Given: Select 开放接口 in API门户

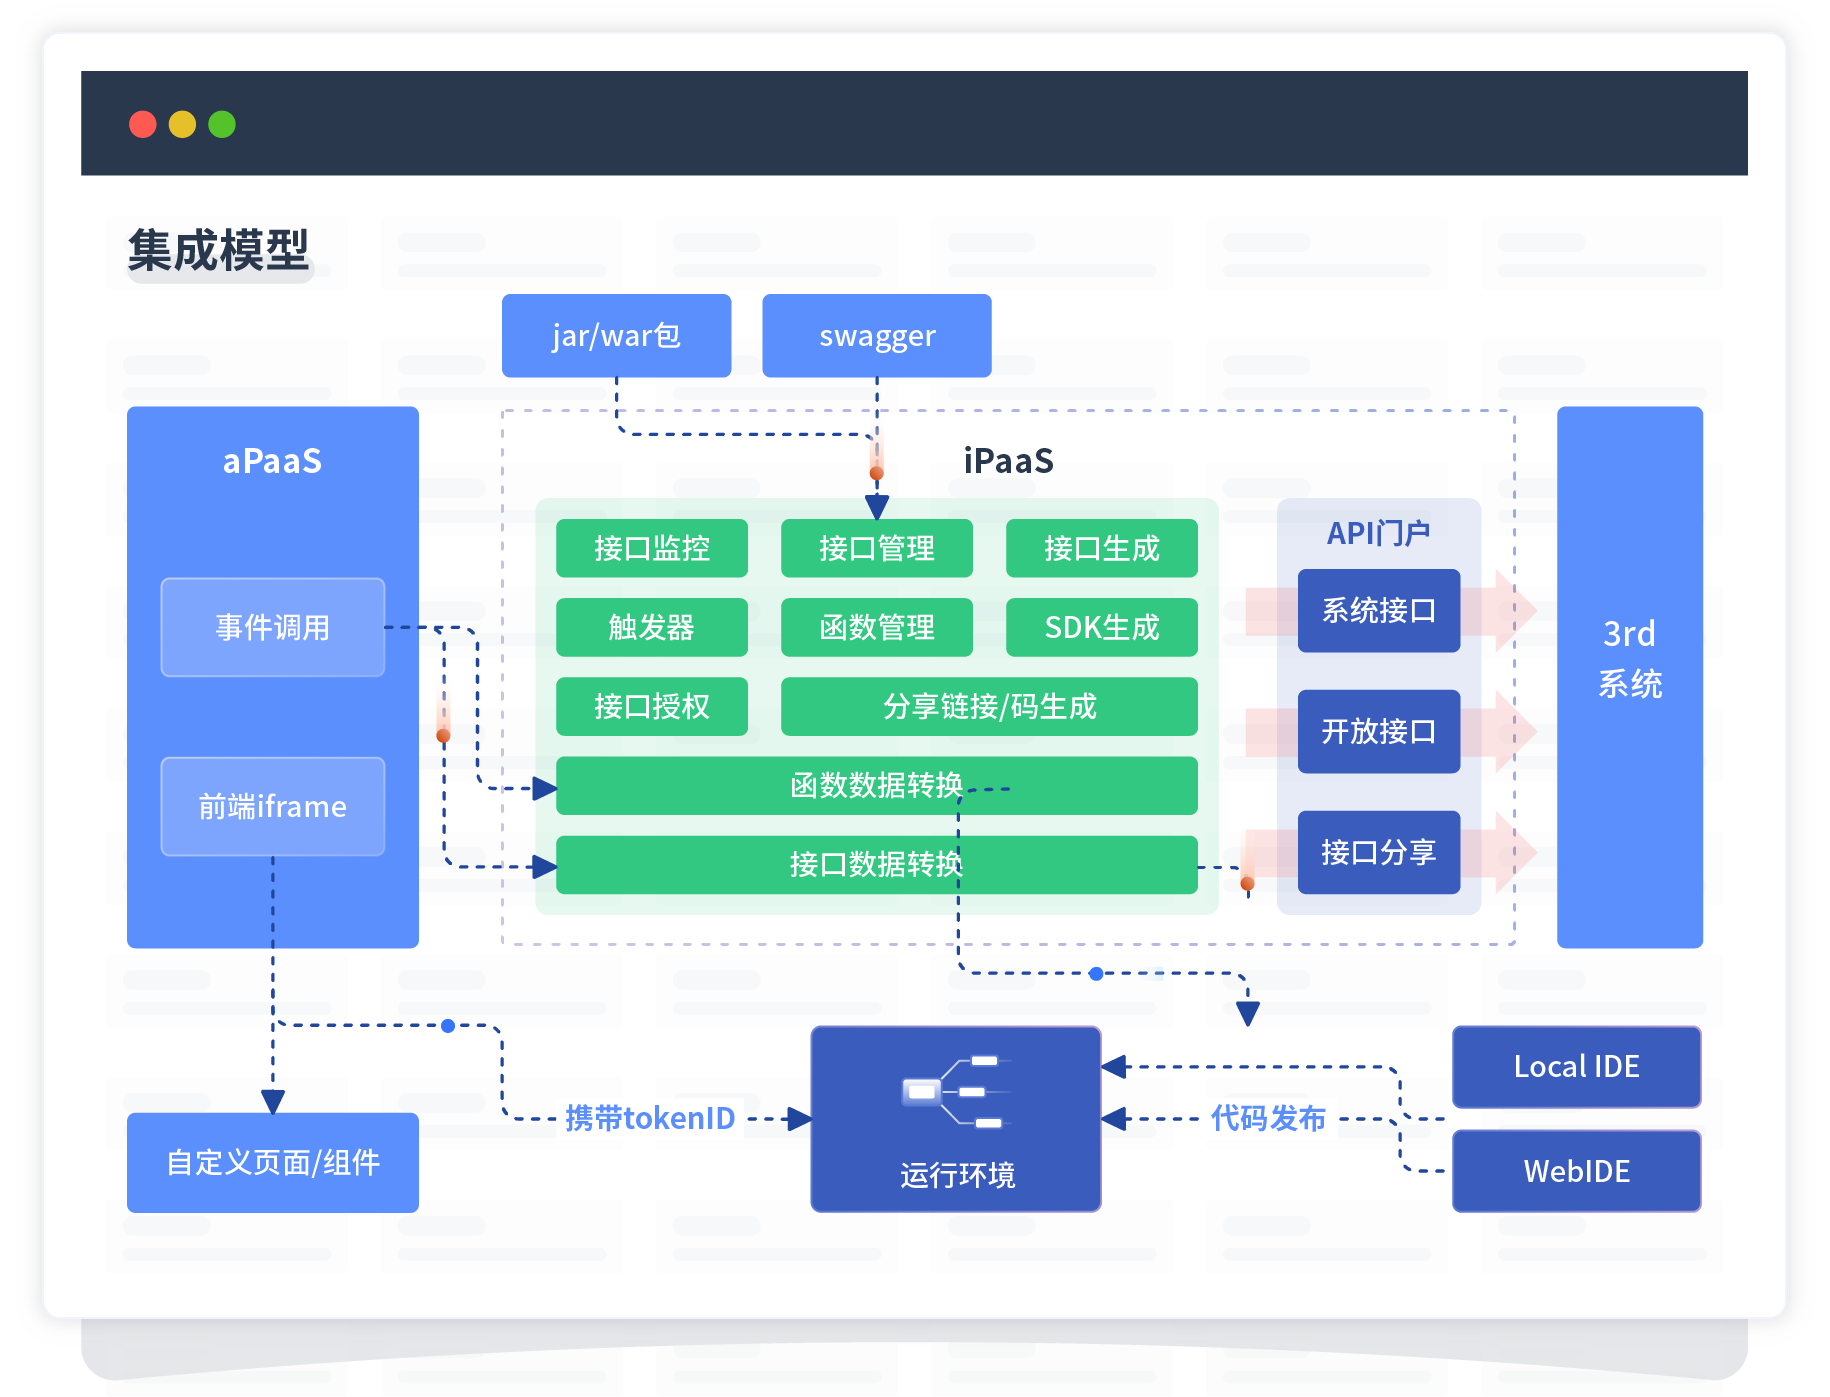Looking at the screenshot, I should (x=1378, y=731).
